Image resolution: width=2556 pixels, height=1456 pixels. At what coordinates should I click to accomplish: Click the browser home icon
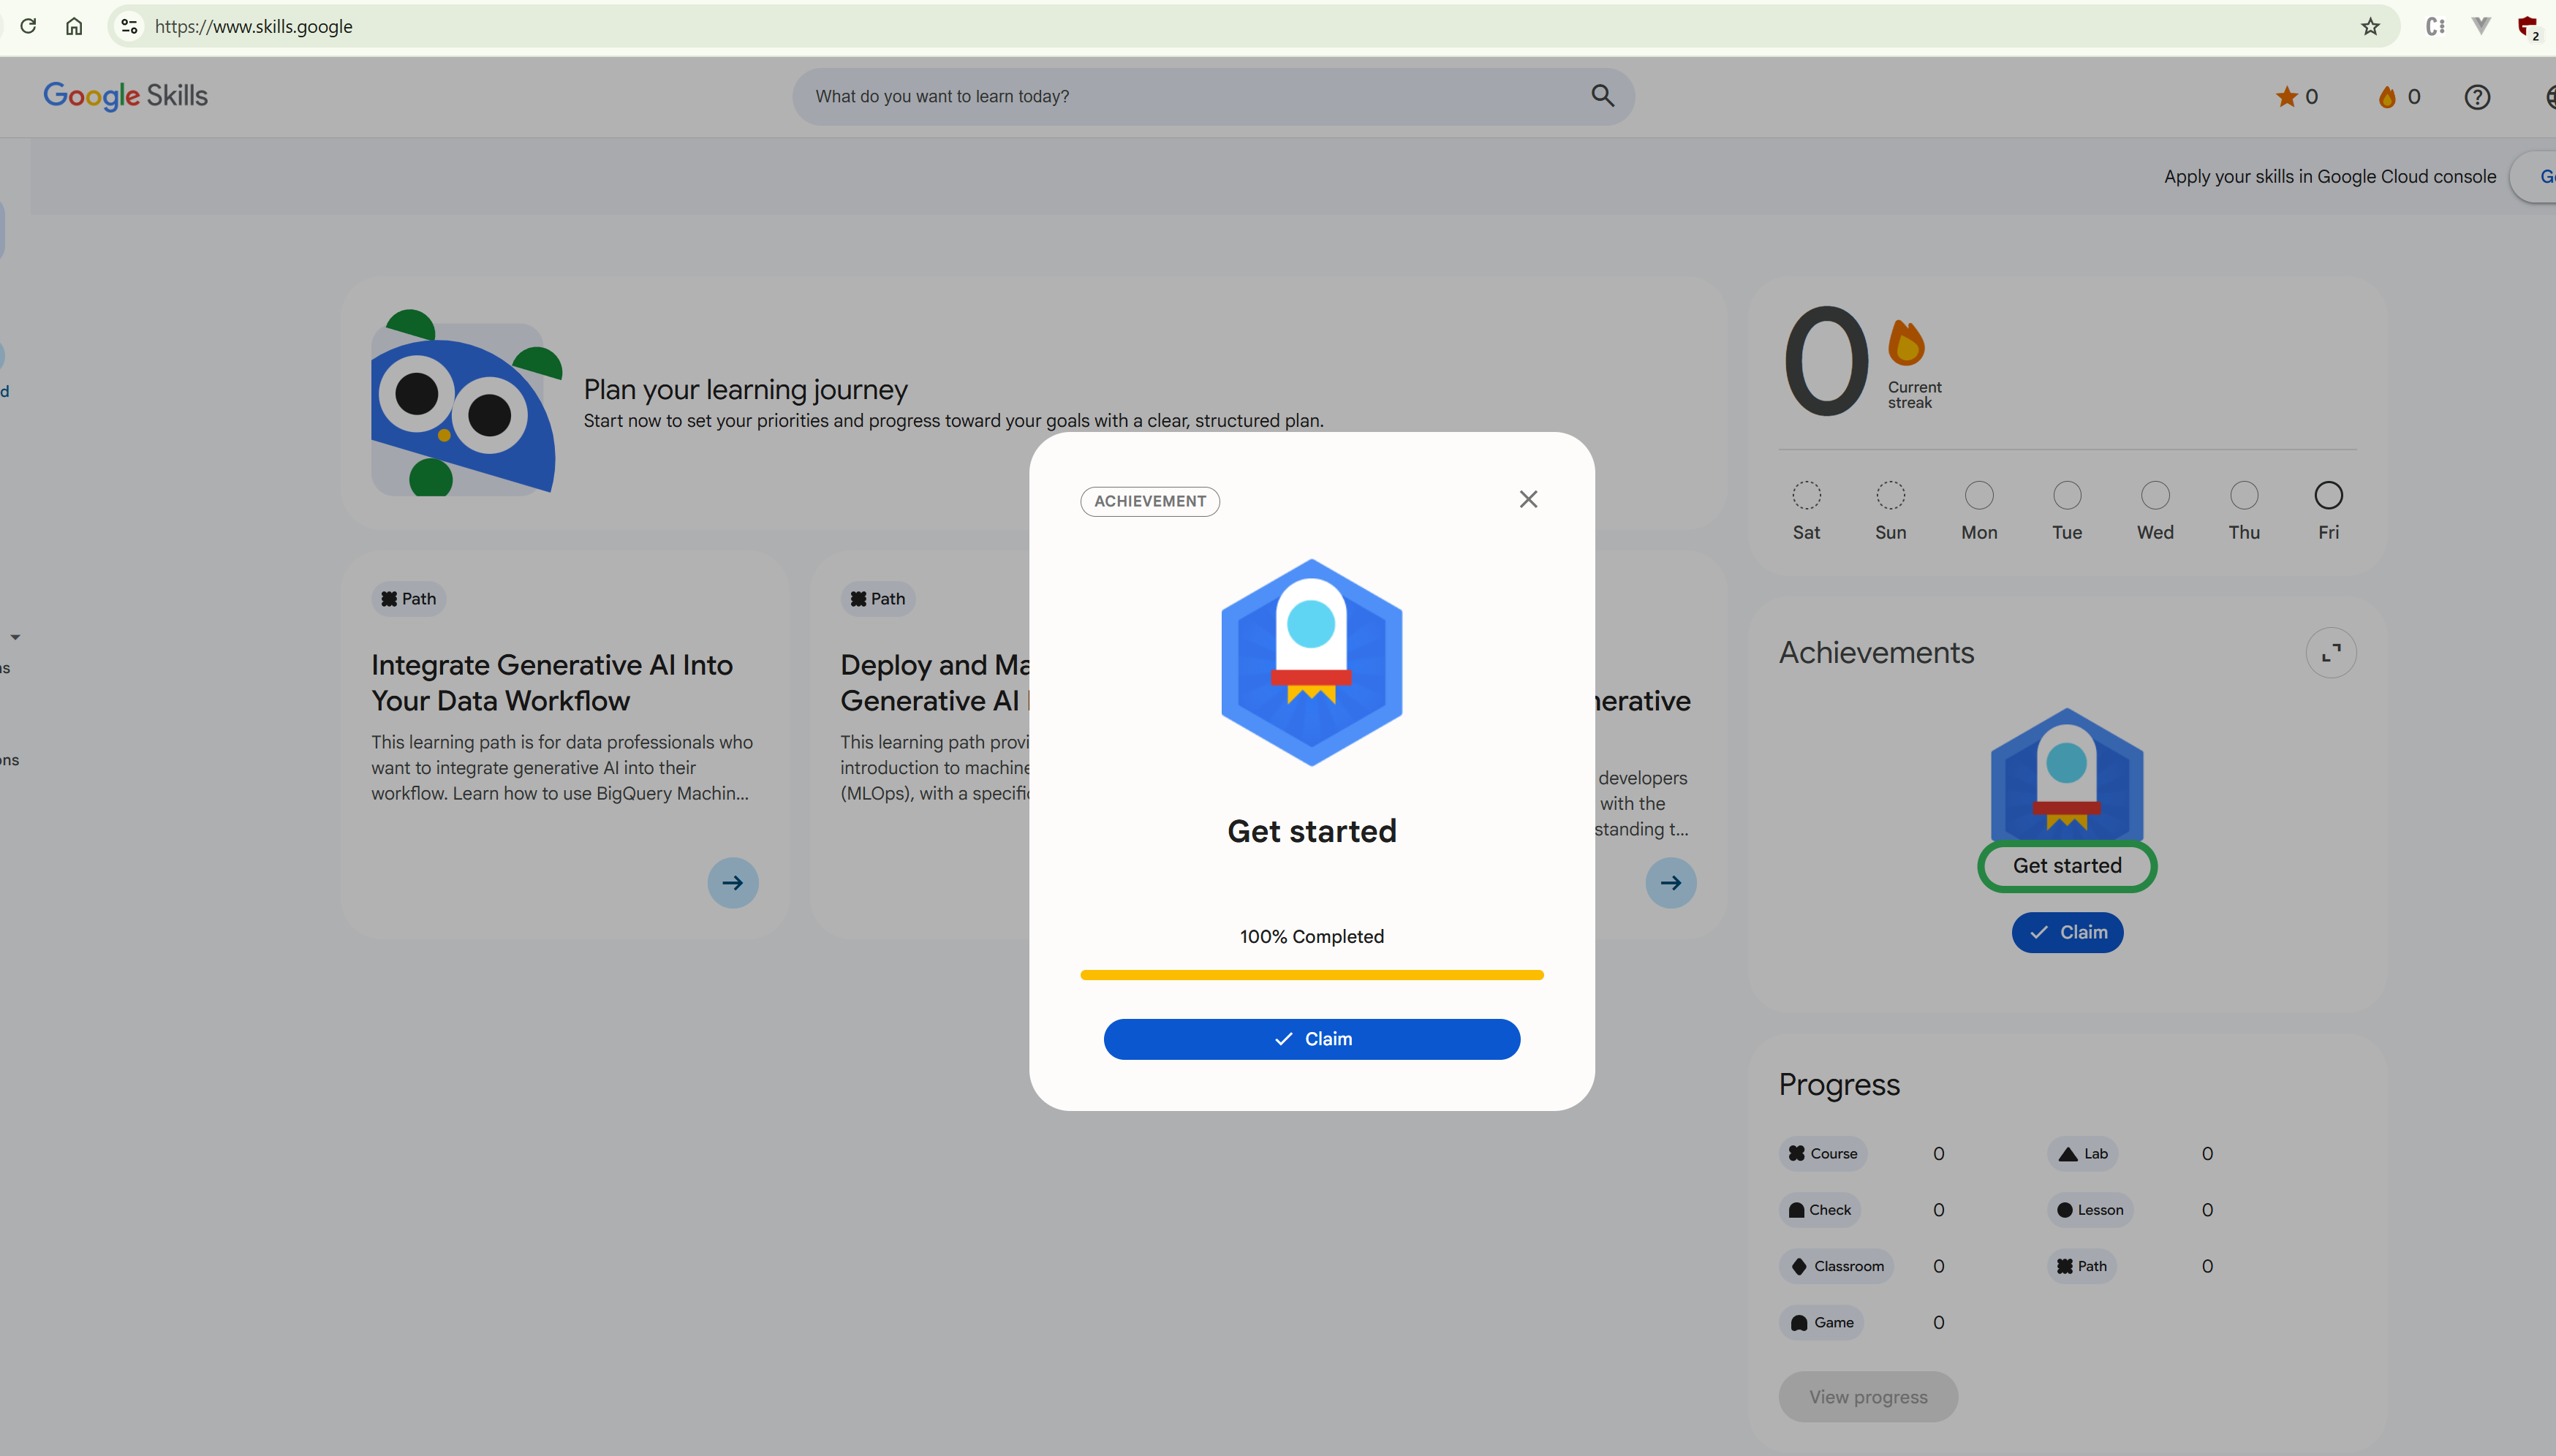pyautogui.click(x=74, y=27)
